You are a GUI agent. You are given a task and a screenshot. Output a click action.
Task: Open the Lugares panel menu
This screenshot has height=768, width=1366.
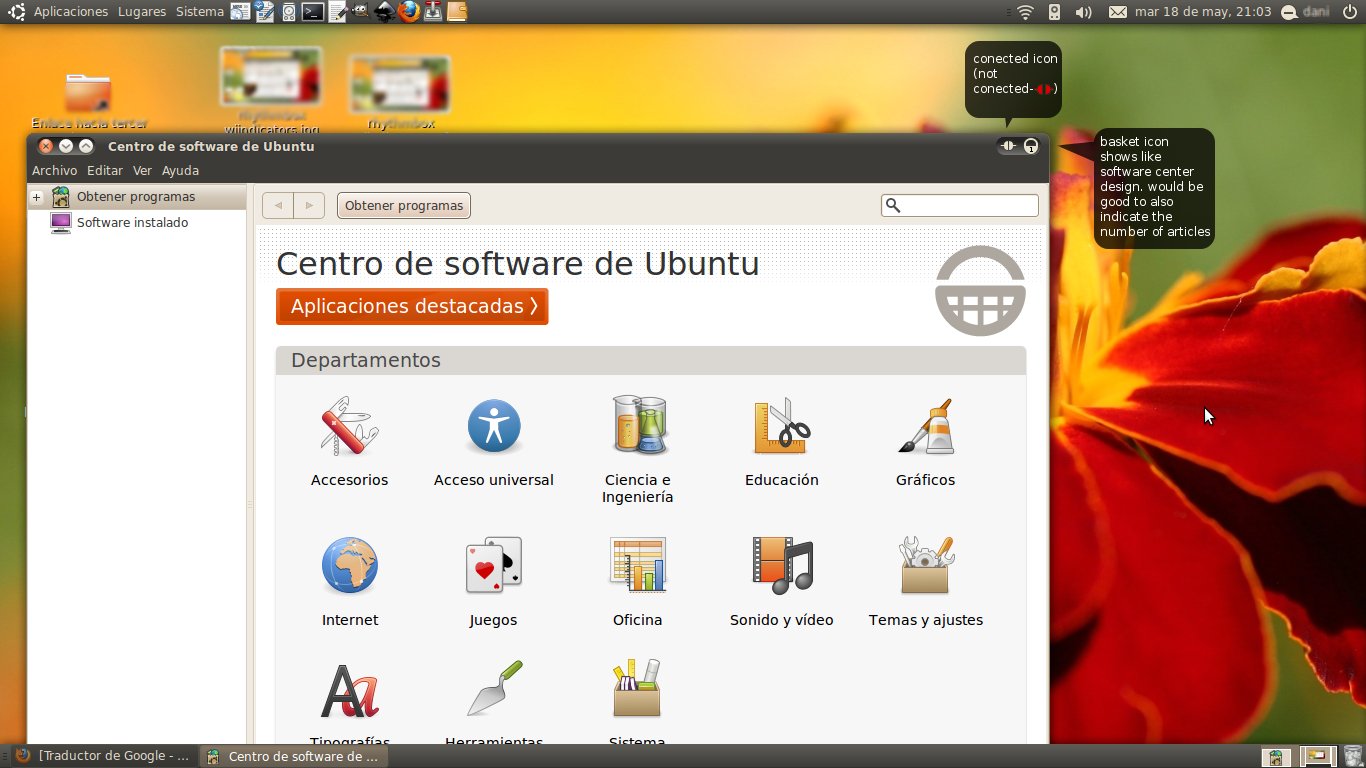[142, 12]
